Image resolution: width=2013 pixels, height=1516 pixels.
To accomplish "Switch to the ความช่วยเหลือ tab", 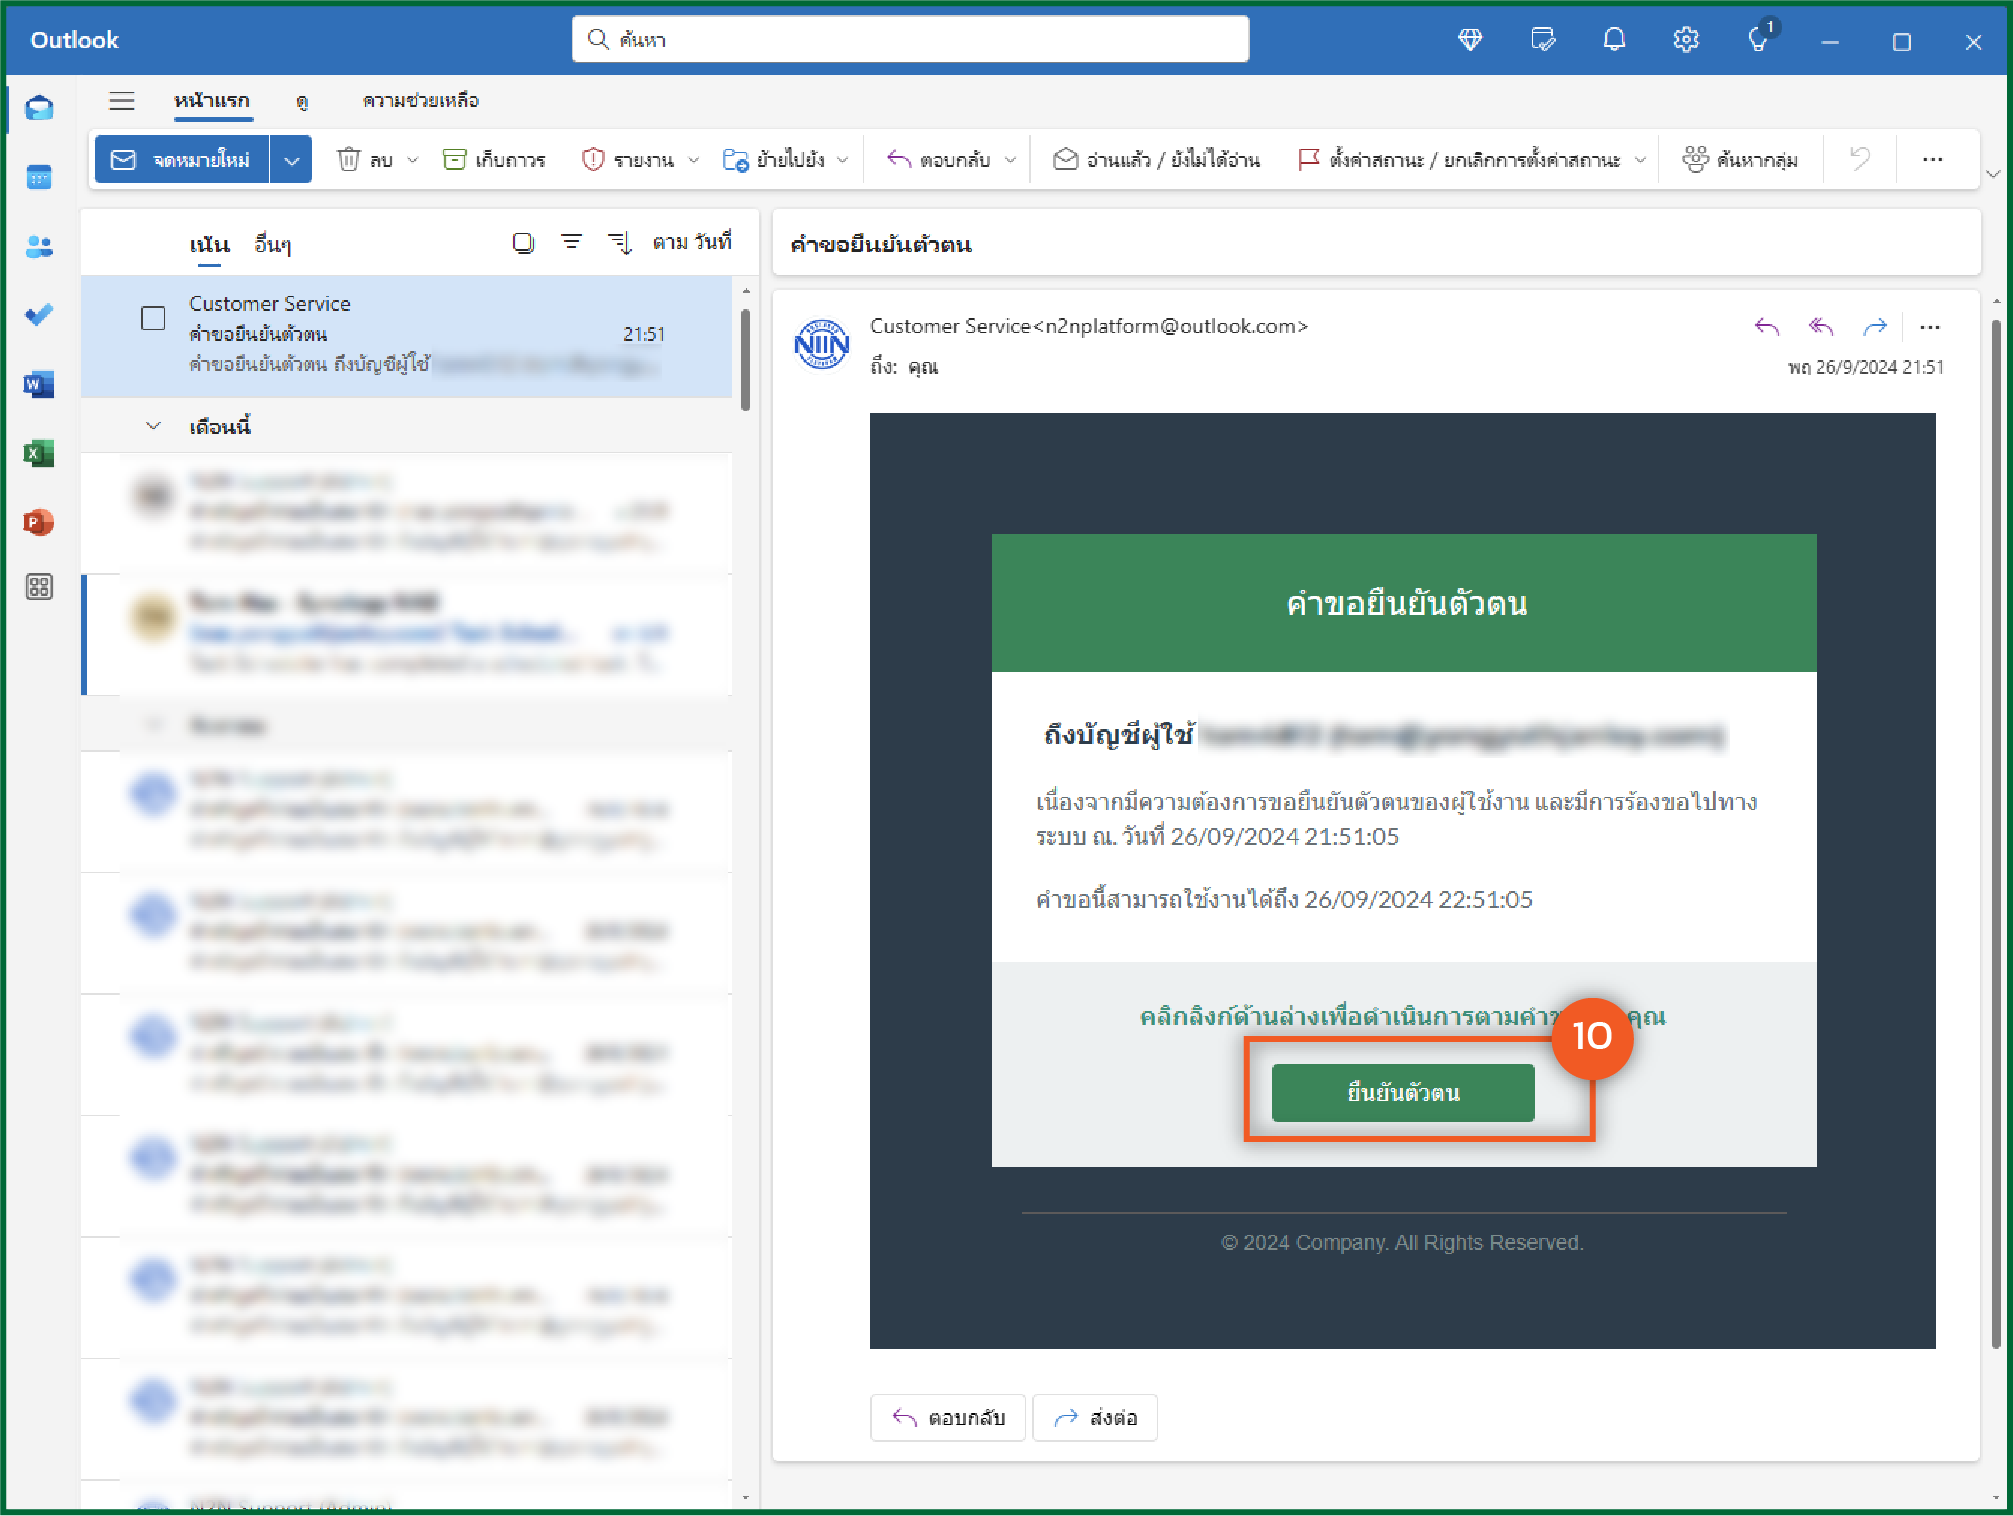I will [x=420, y=101].
